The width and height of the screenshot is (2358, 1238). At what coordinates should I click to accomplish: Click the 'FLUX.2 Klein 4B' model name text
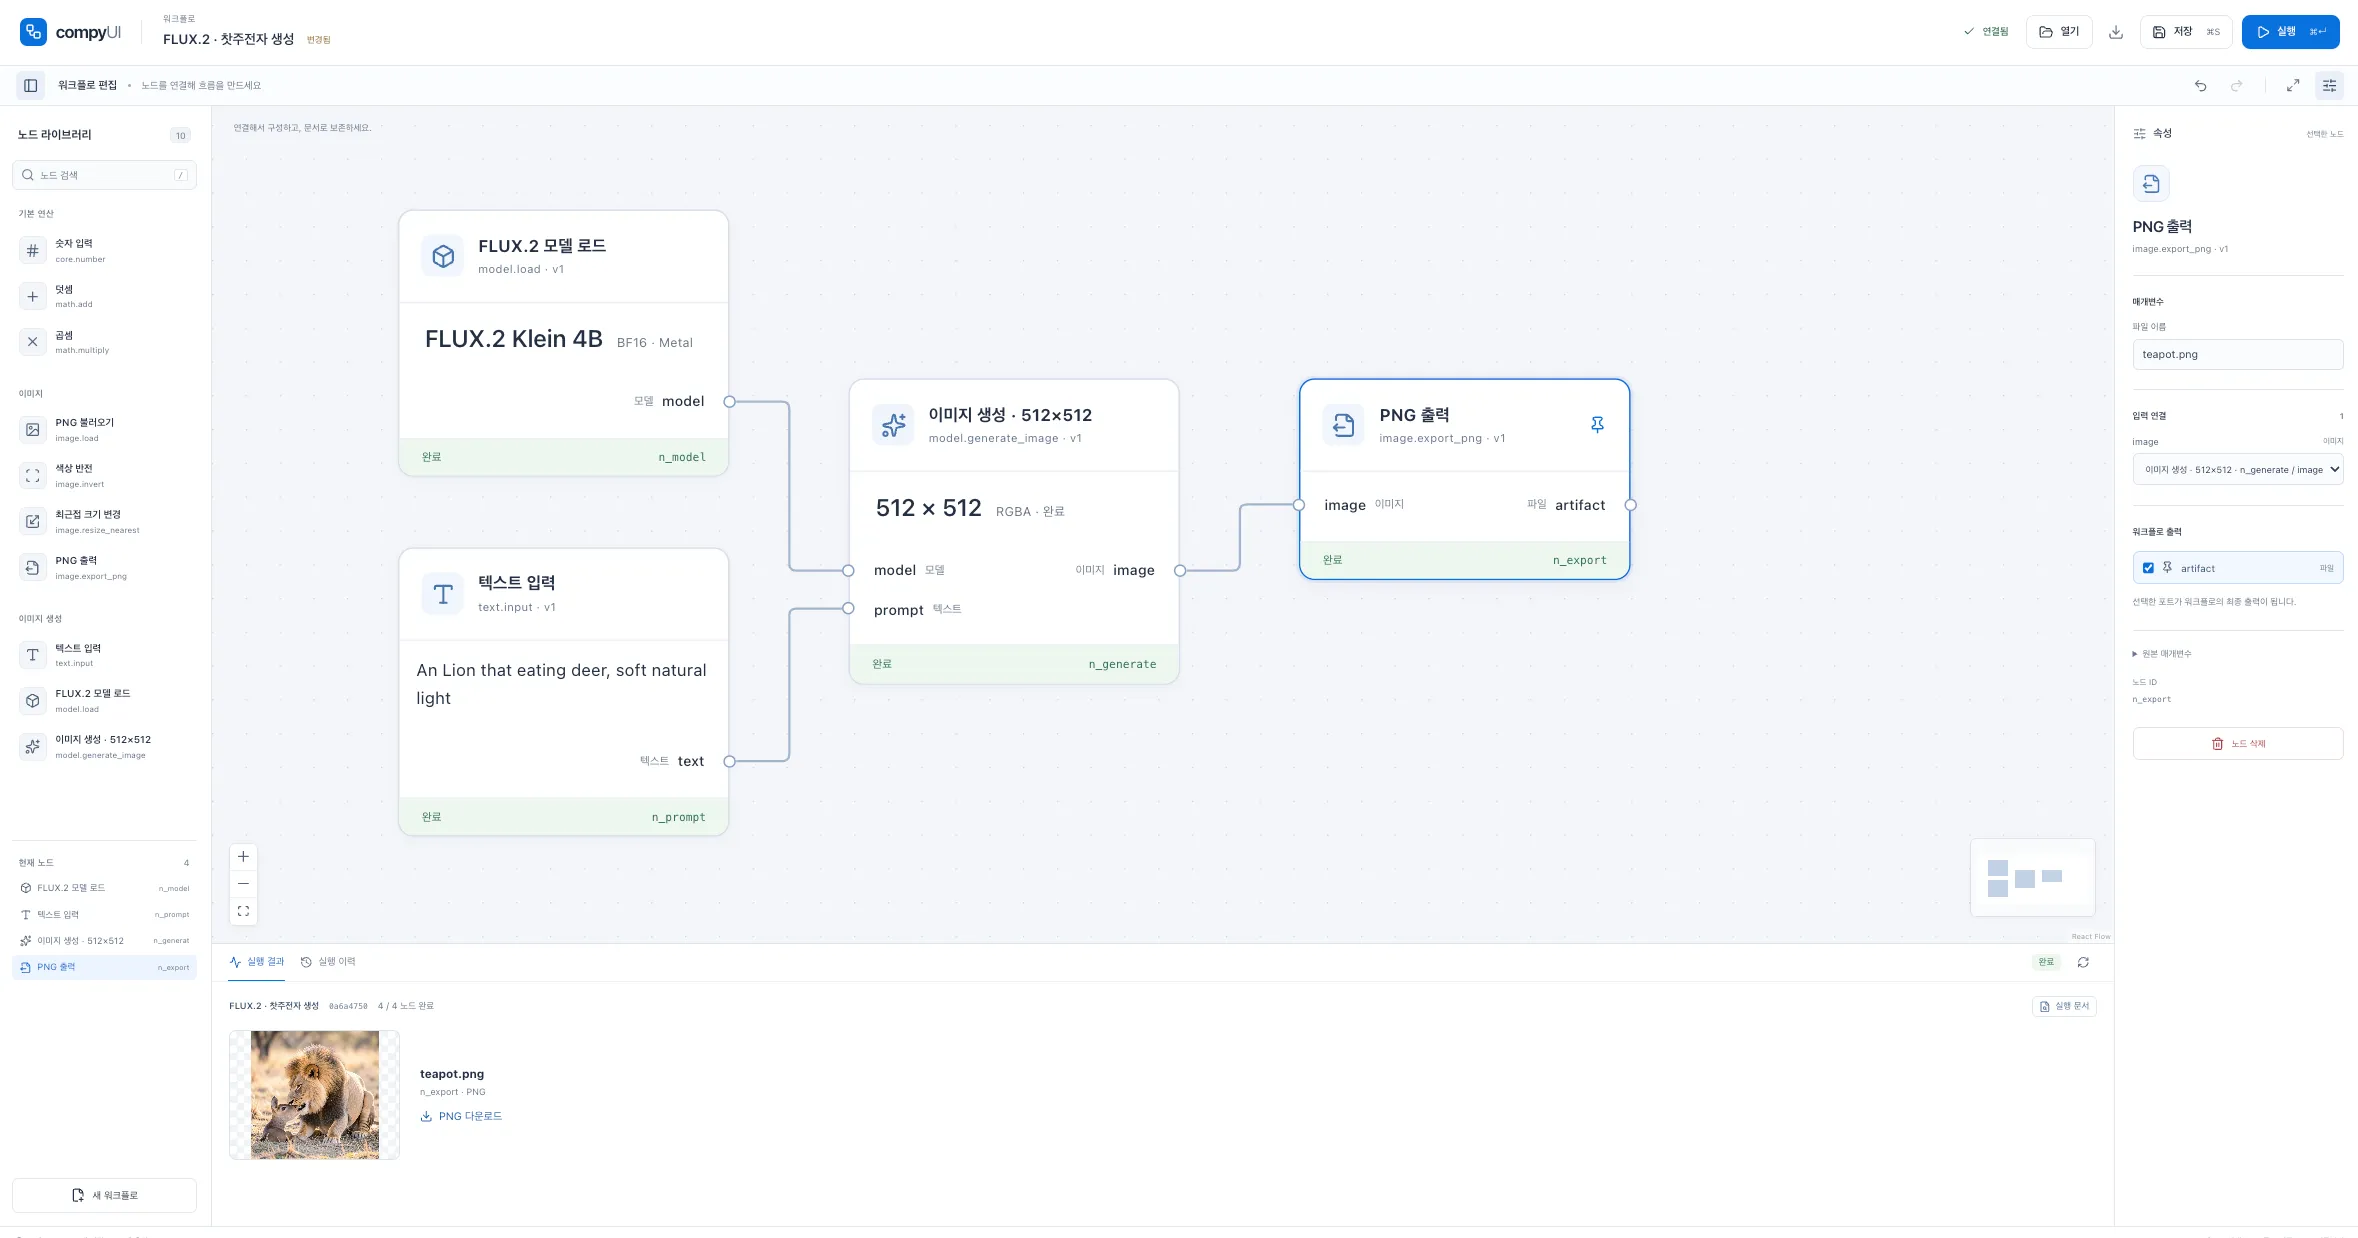click(x=514, y=339)
